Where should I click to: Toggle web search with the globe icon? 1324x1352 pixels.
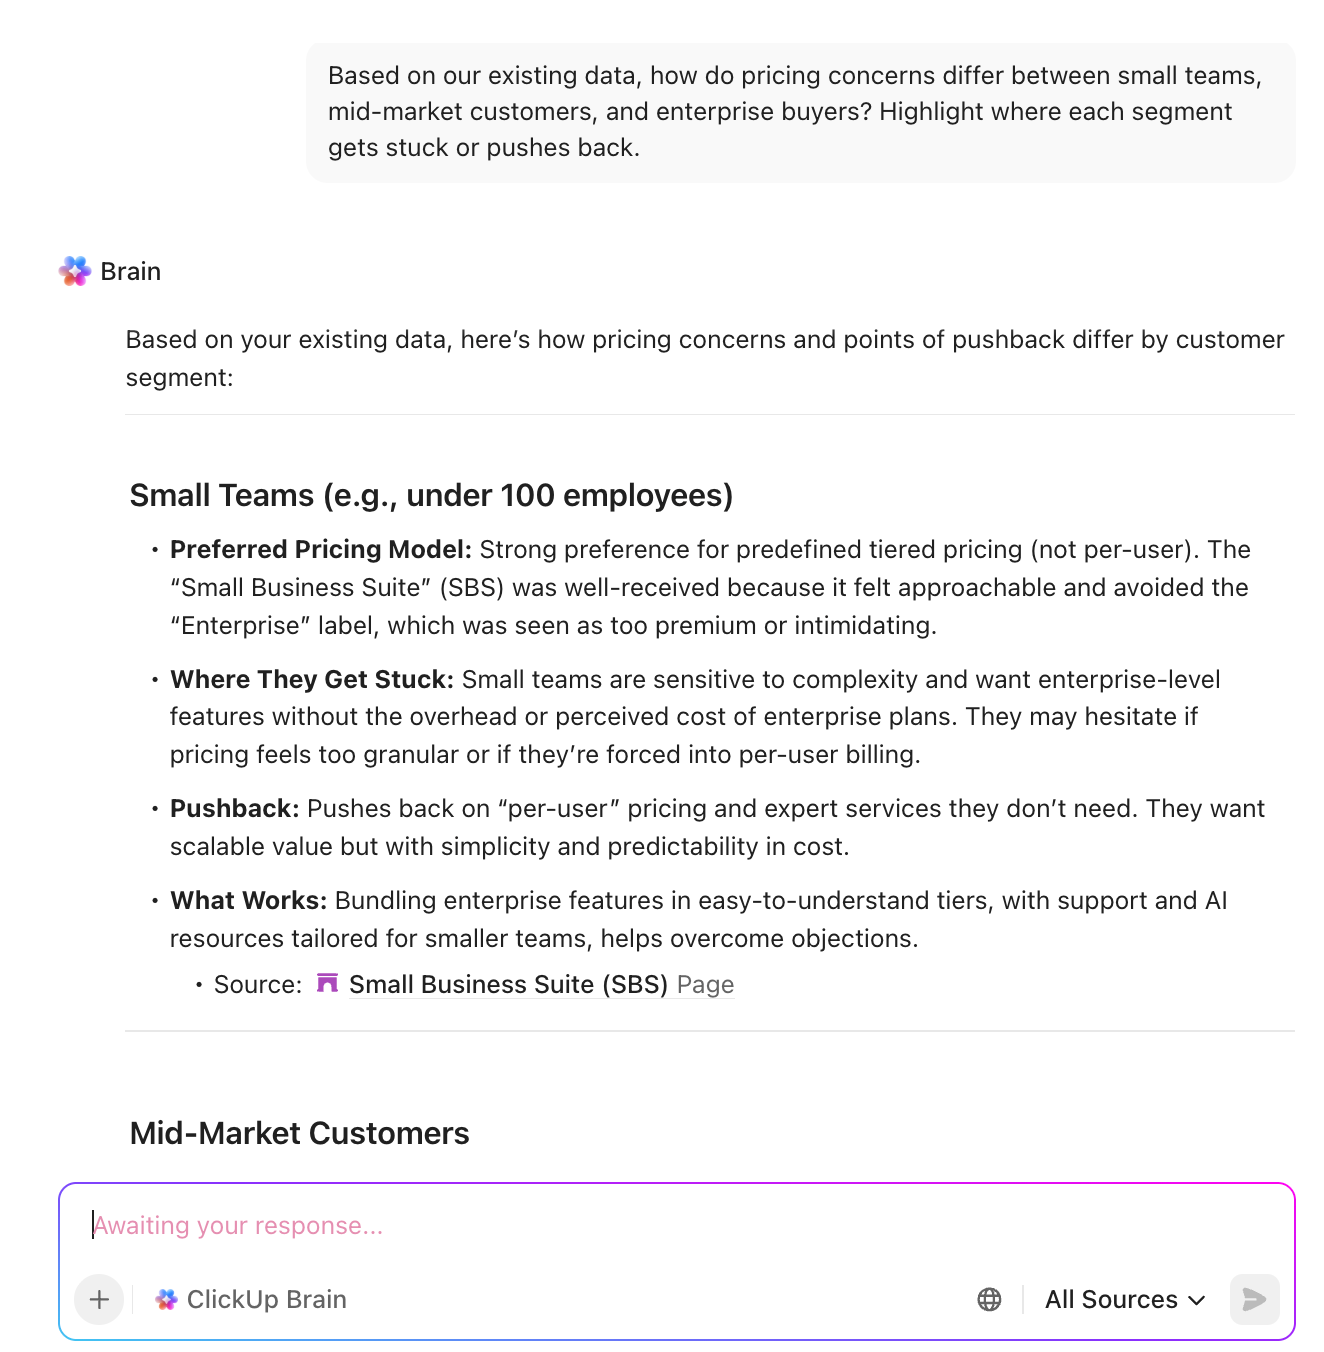[x=989, y=1299]
